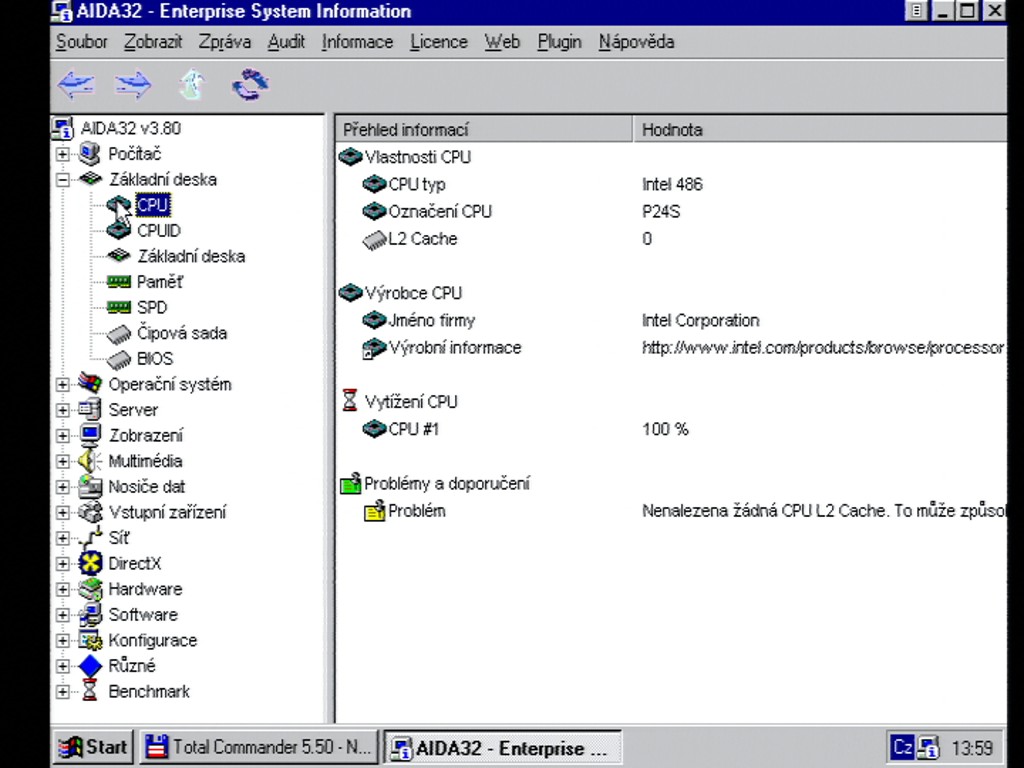Expand the Operační systém node
This screenshot has width=1024, height=768.
coord(63,384)
